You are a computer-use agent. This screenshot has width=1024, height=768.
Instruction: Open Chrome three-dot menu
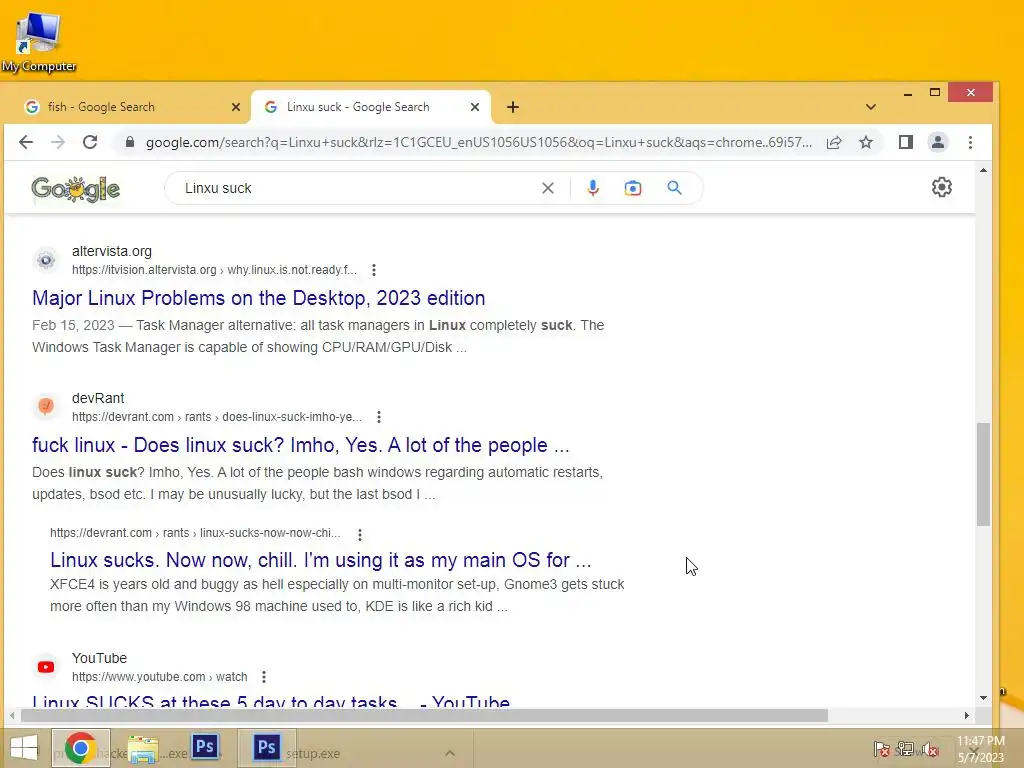(x=970, y=142)
